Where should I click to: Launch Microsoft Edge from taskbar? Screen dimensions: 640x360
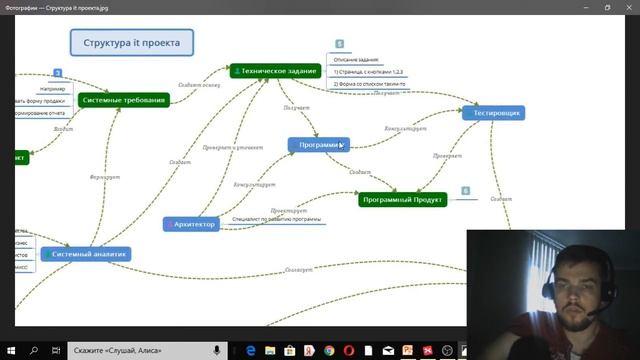click(251, 351)
